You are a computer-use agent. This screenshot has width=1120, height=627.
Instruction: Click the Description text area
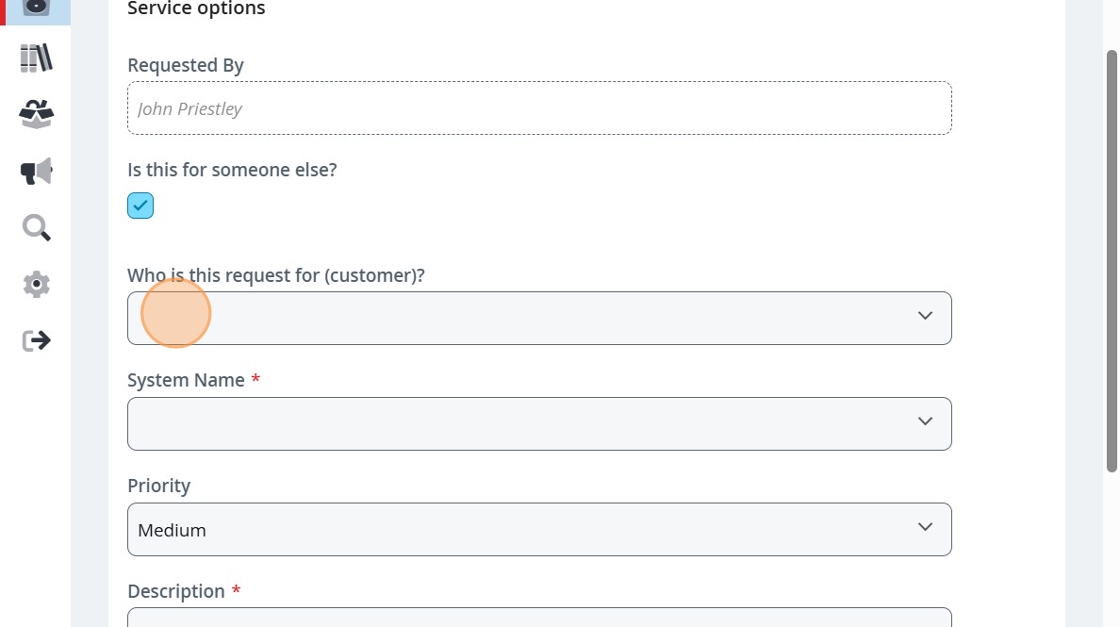(x=539, y=617)
